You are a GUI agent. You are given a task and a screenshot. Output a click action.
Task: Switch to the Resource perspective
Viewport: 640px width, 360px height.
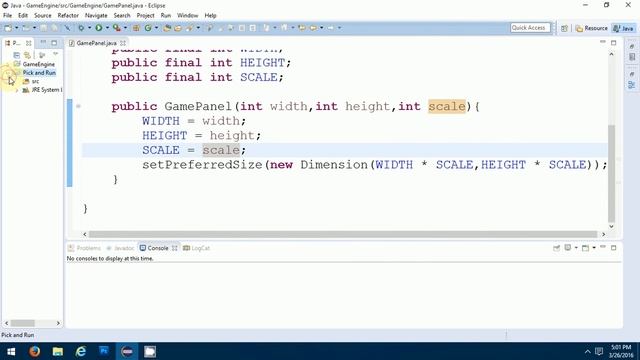tap(591, 28)
